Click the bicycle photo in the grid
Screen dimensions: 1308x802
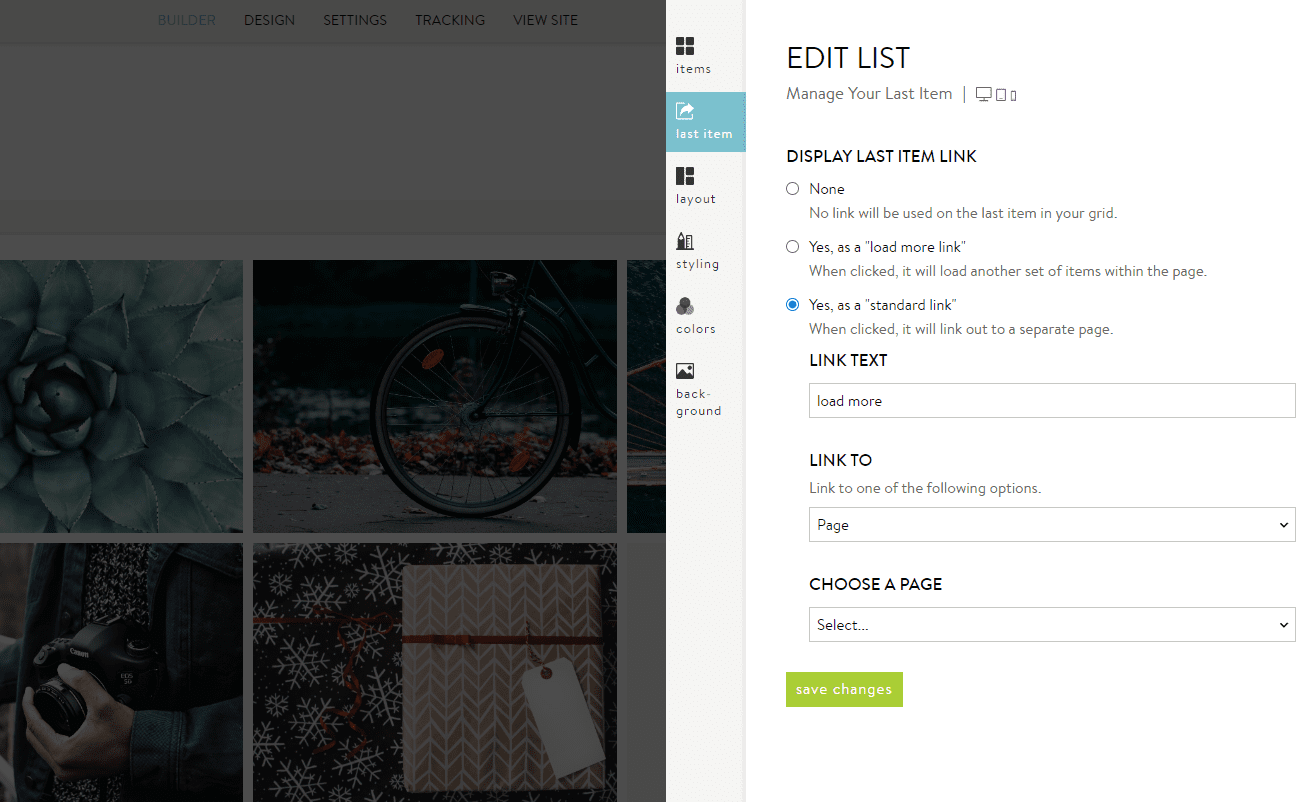coord(435,396)
